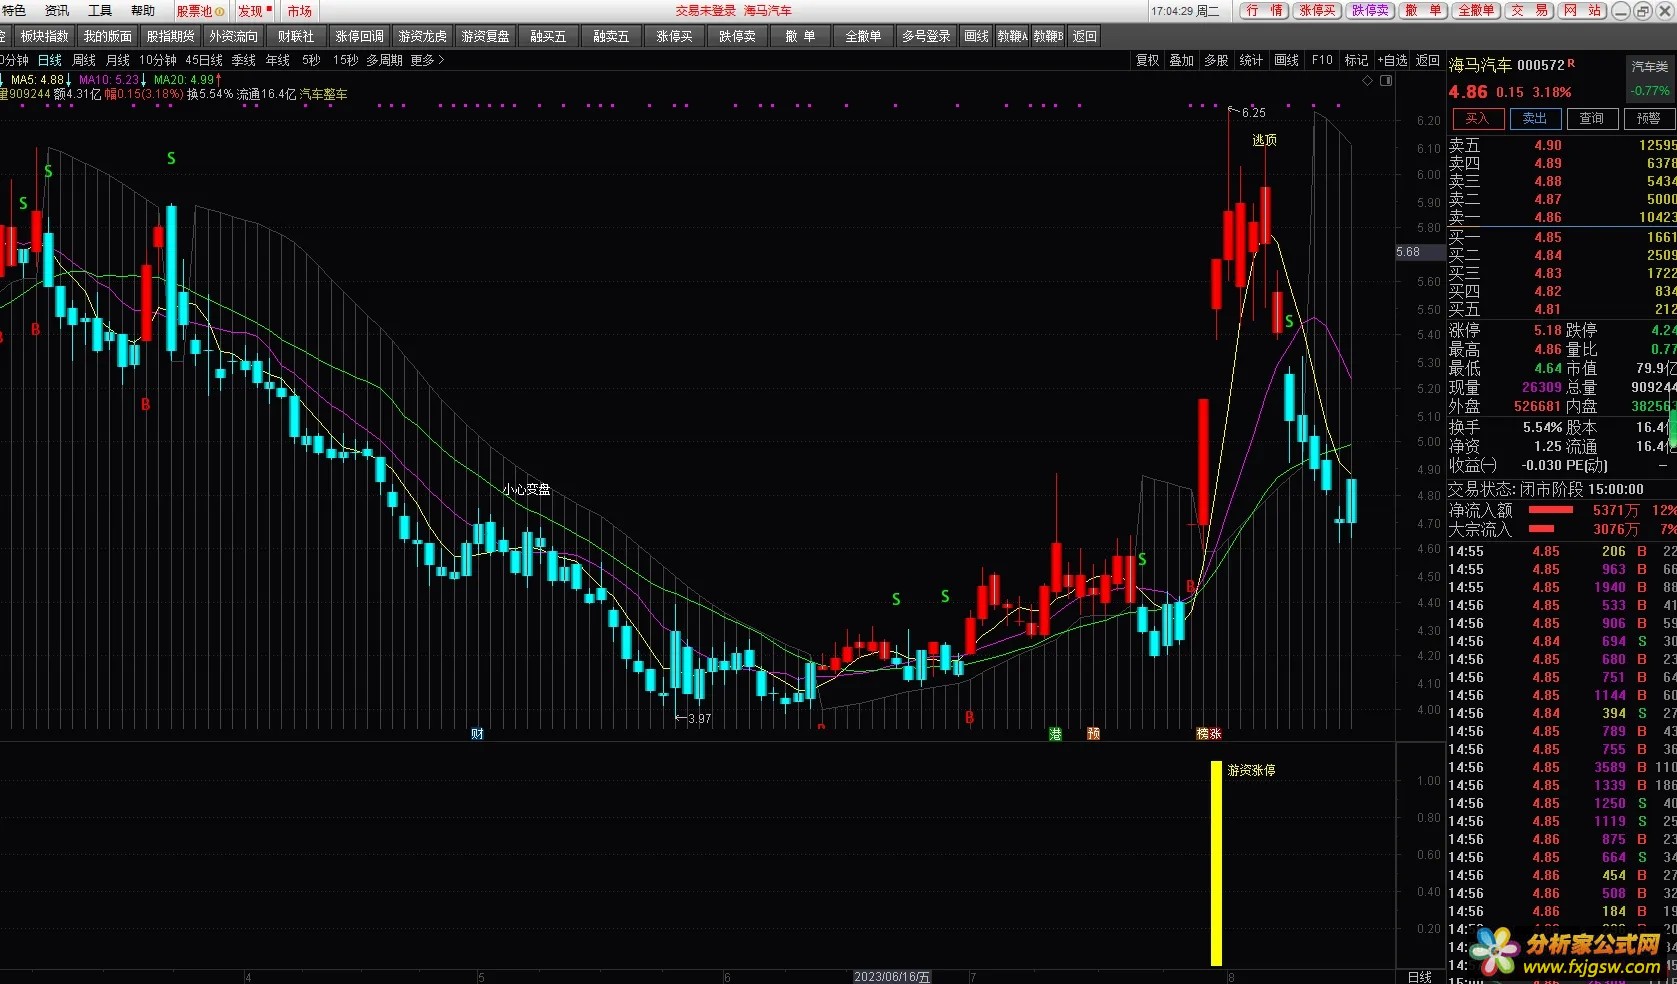Screen dimensions: 1677x984
Task: Click 多股 in the chart toolbar
Action: [x=1216, y=61]
